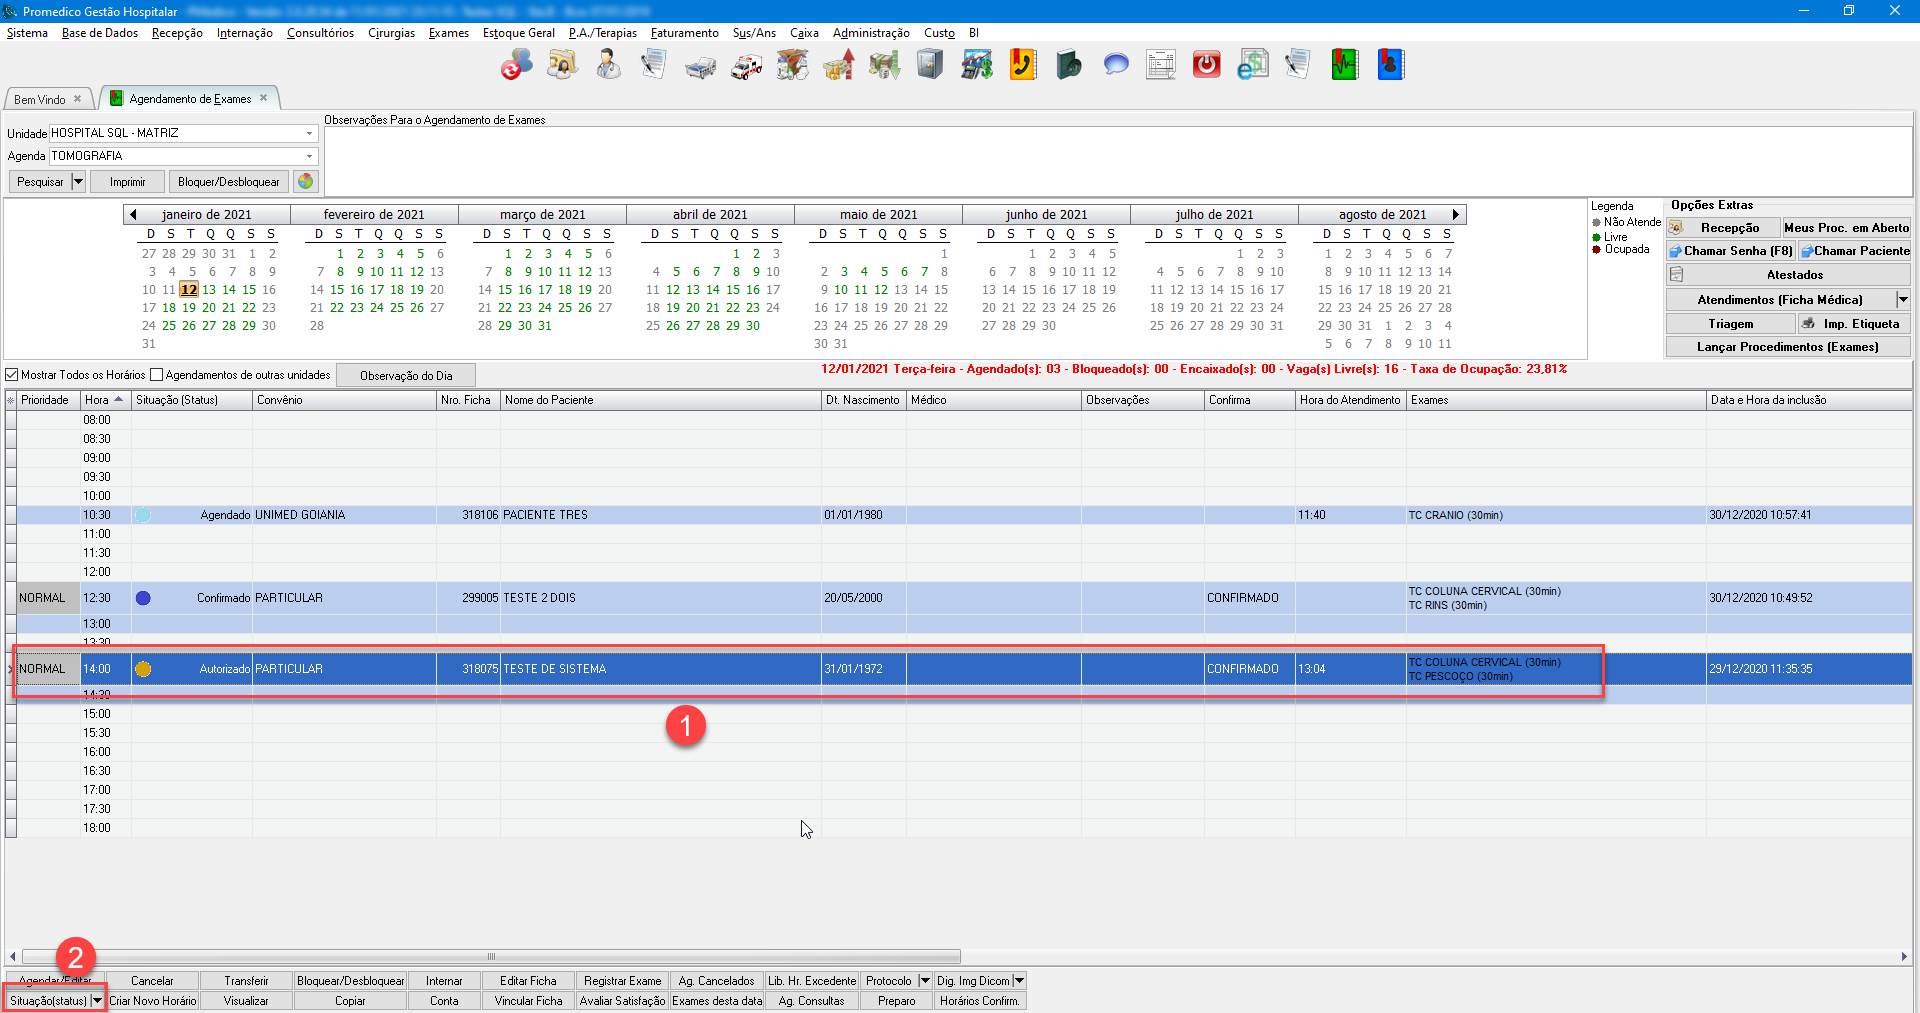Click the red power button icon
This screenshot has width=1920, height=1013.
tap(1207, 66)
